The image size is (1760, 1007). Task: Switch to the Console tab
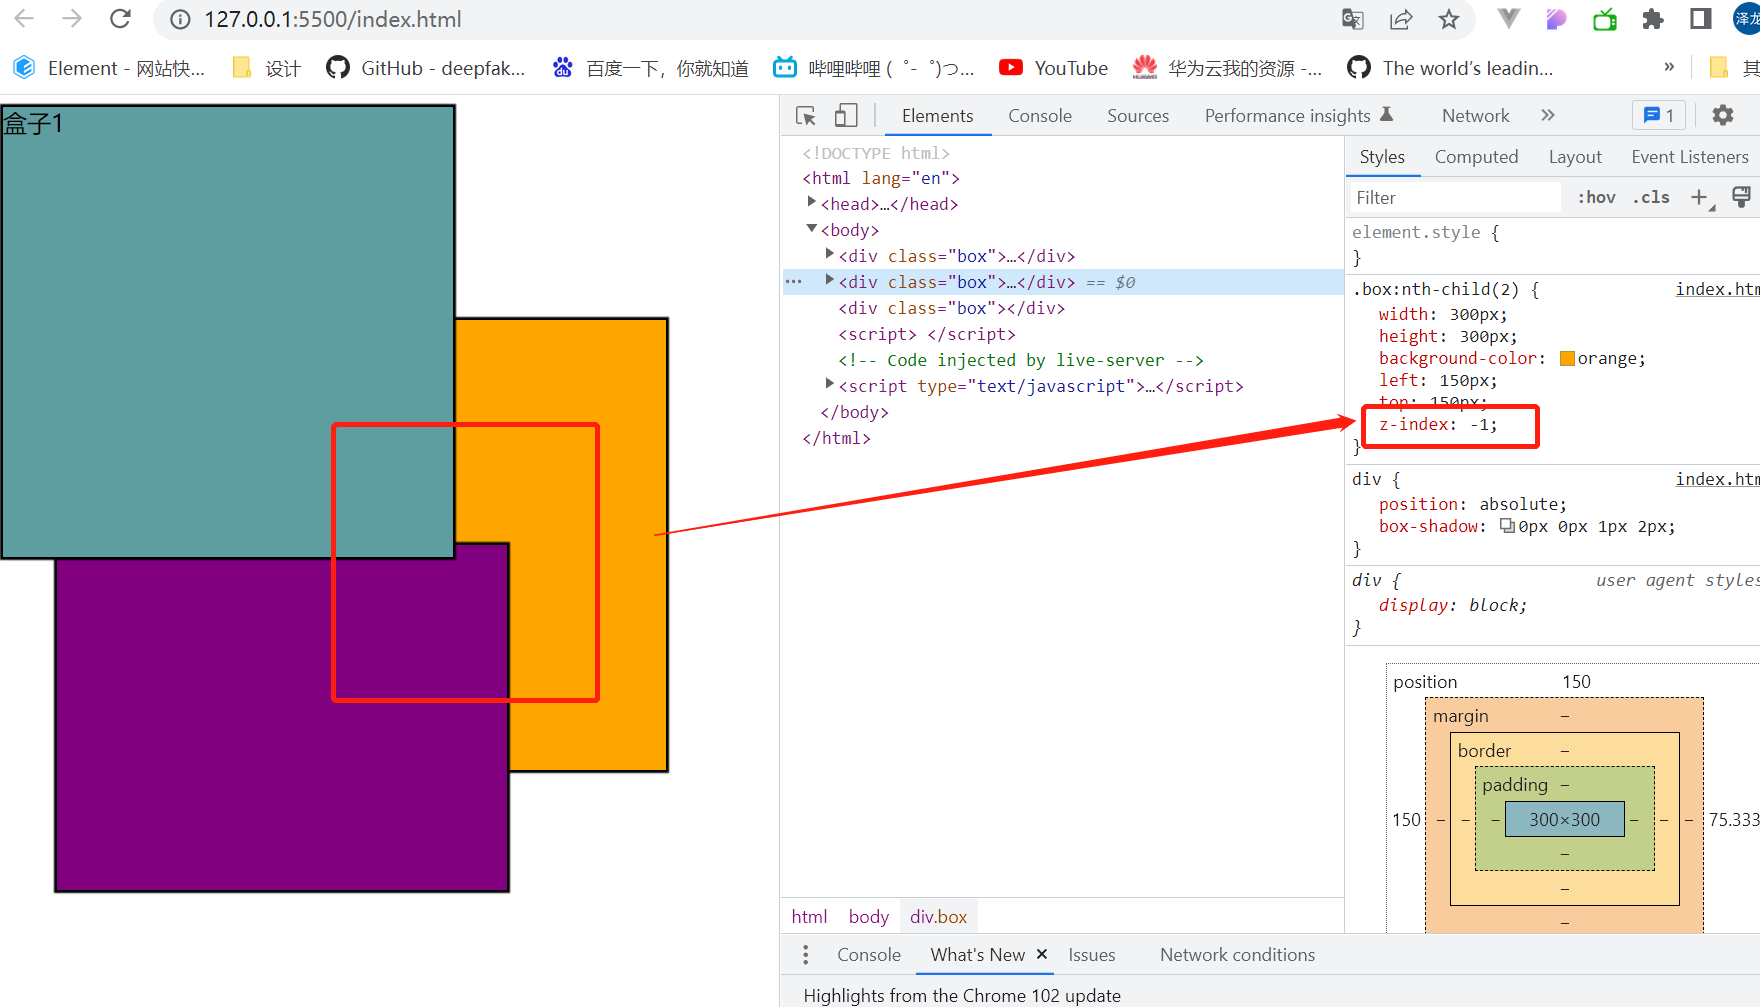click(x=1040, y=116)
